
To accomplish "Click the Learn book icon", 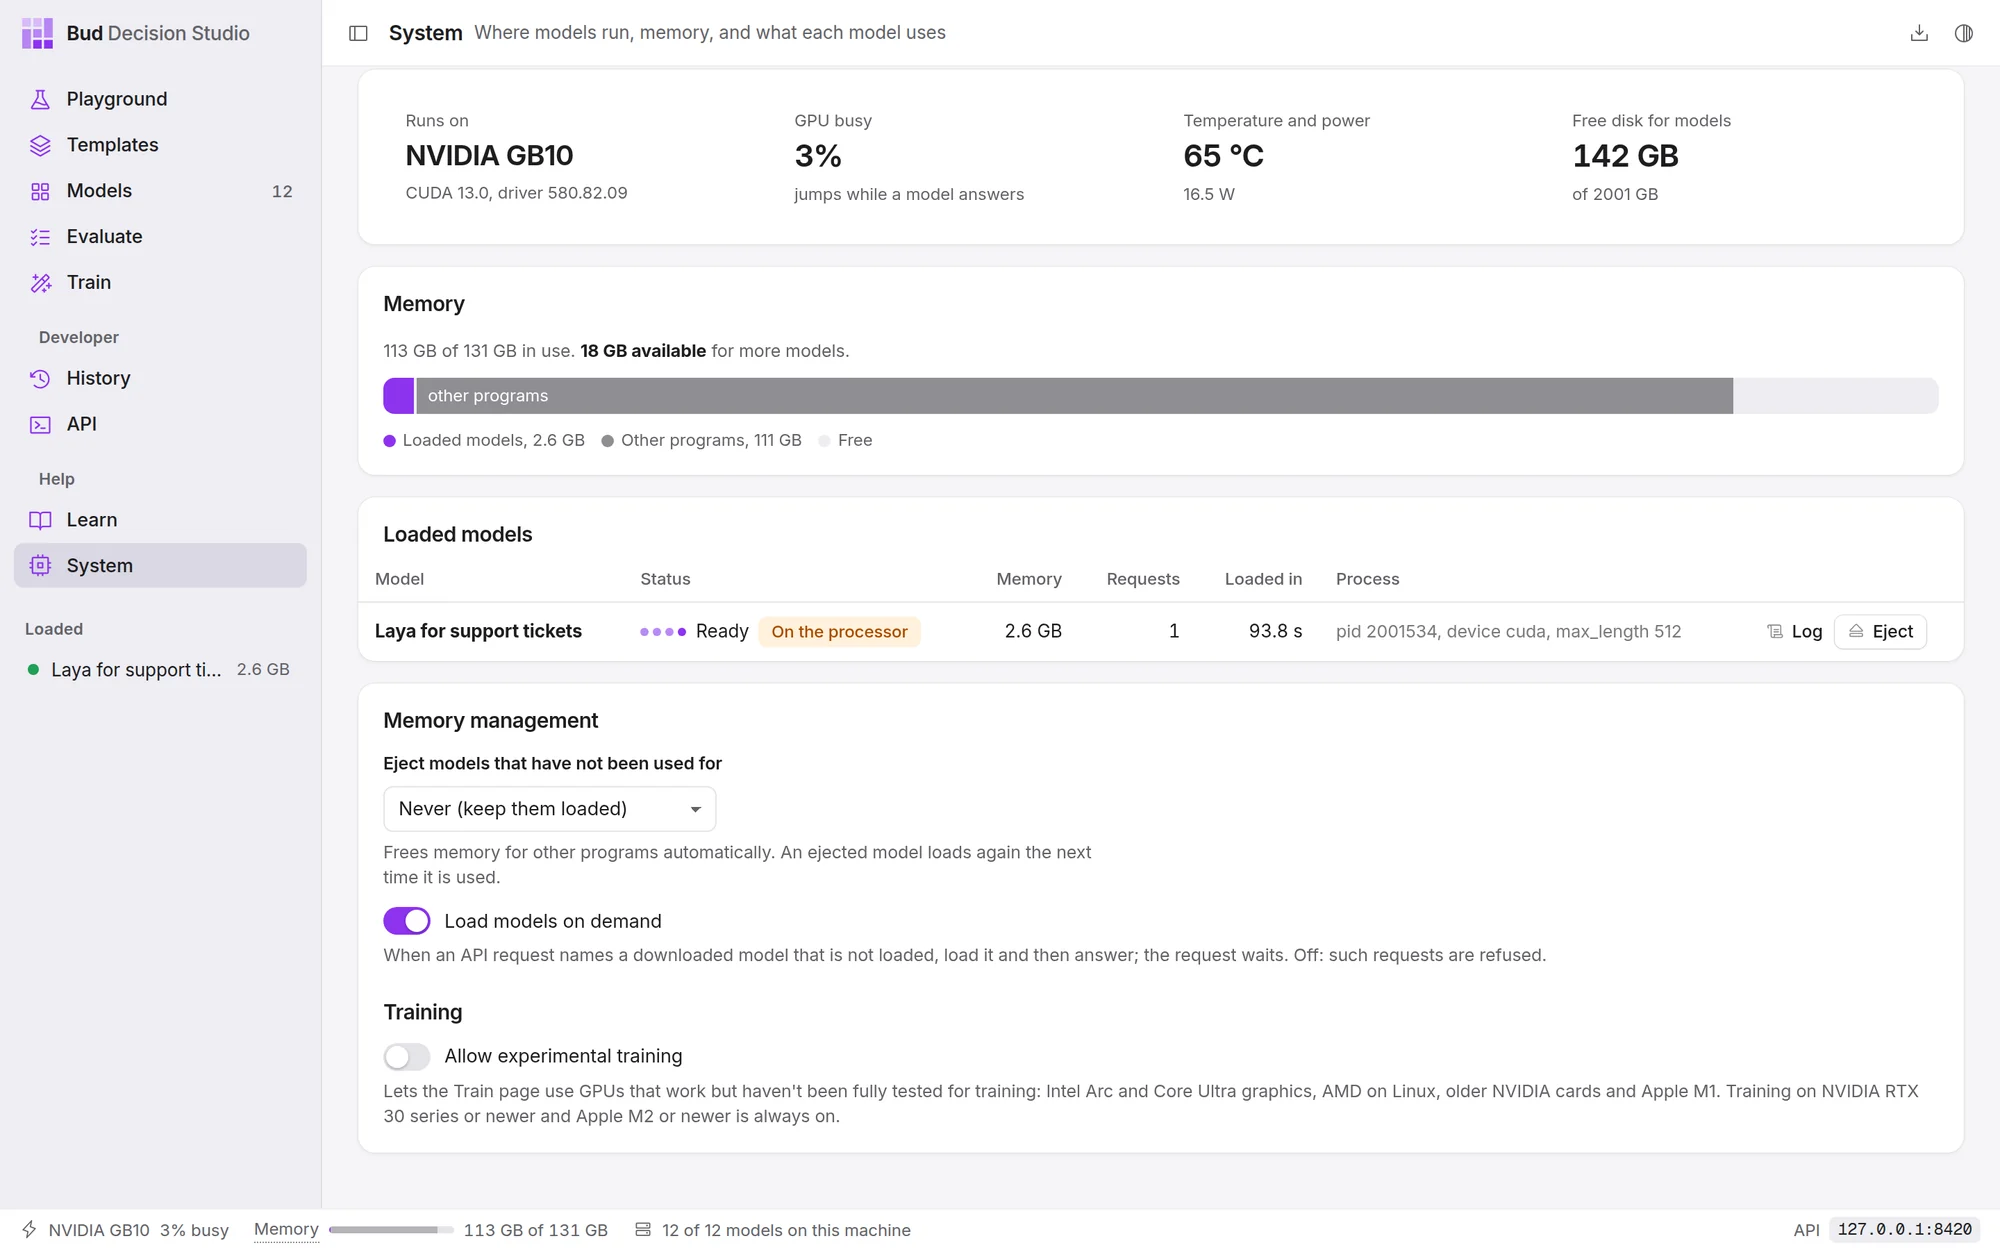I will pyautogui.click(x=40, y=520).
